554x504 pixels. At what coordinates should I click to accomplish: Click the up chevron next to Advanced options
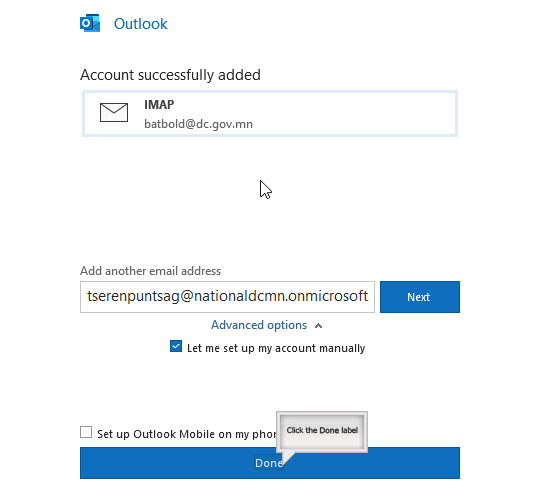pyautogui.click(x=318, y=326)
